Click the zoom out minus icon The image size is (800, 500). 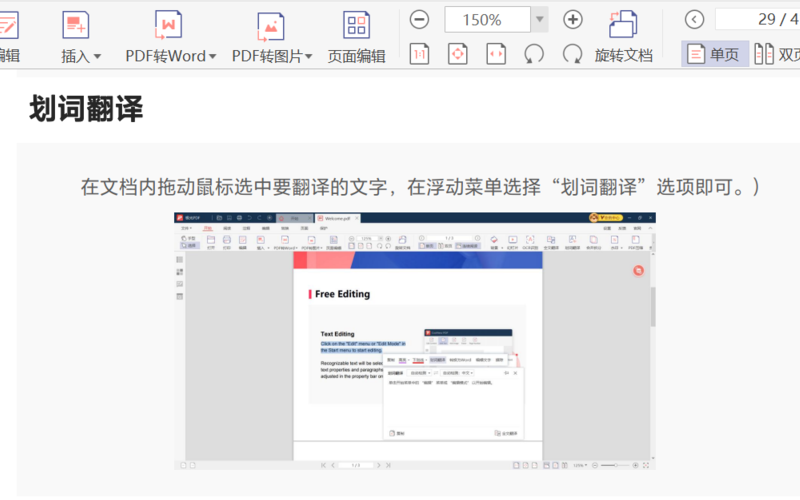(x=420, y=20)
